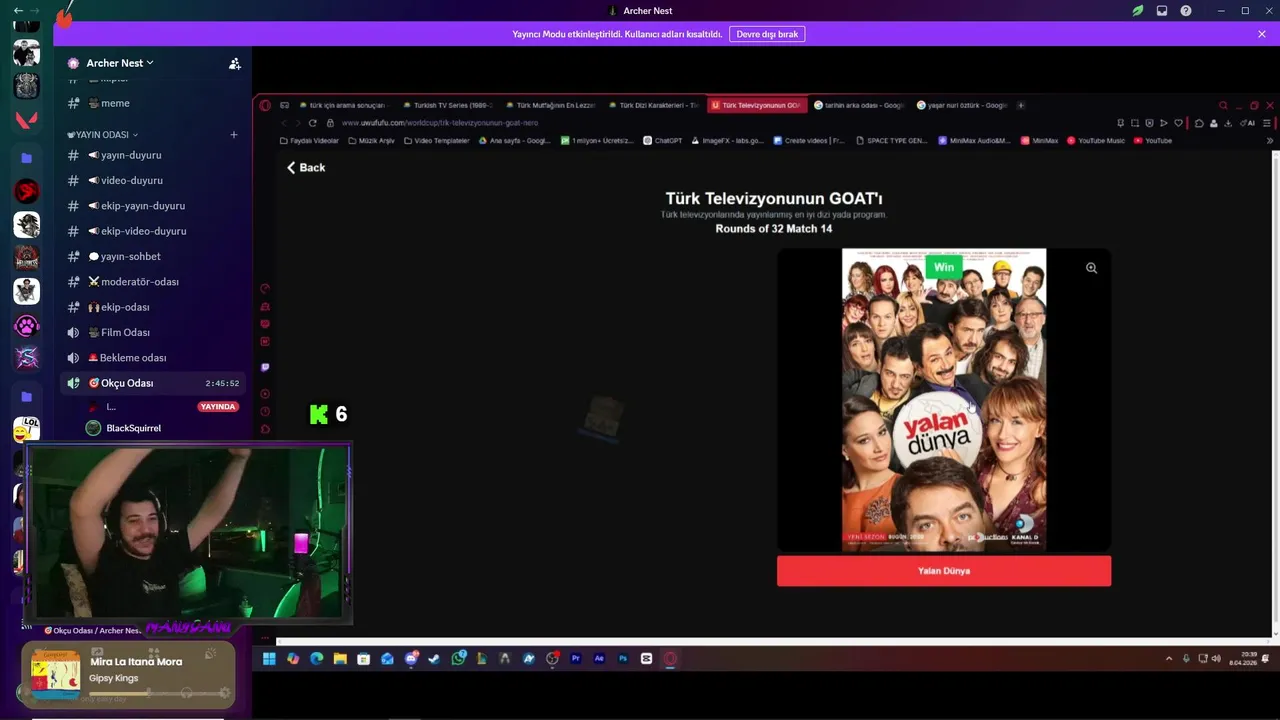This screenshot has width=1280, height=720.
Task: Open Photoshop from the streamed taskbar
Action: point(623,659)
